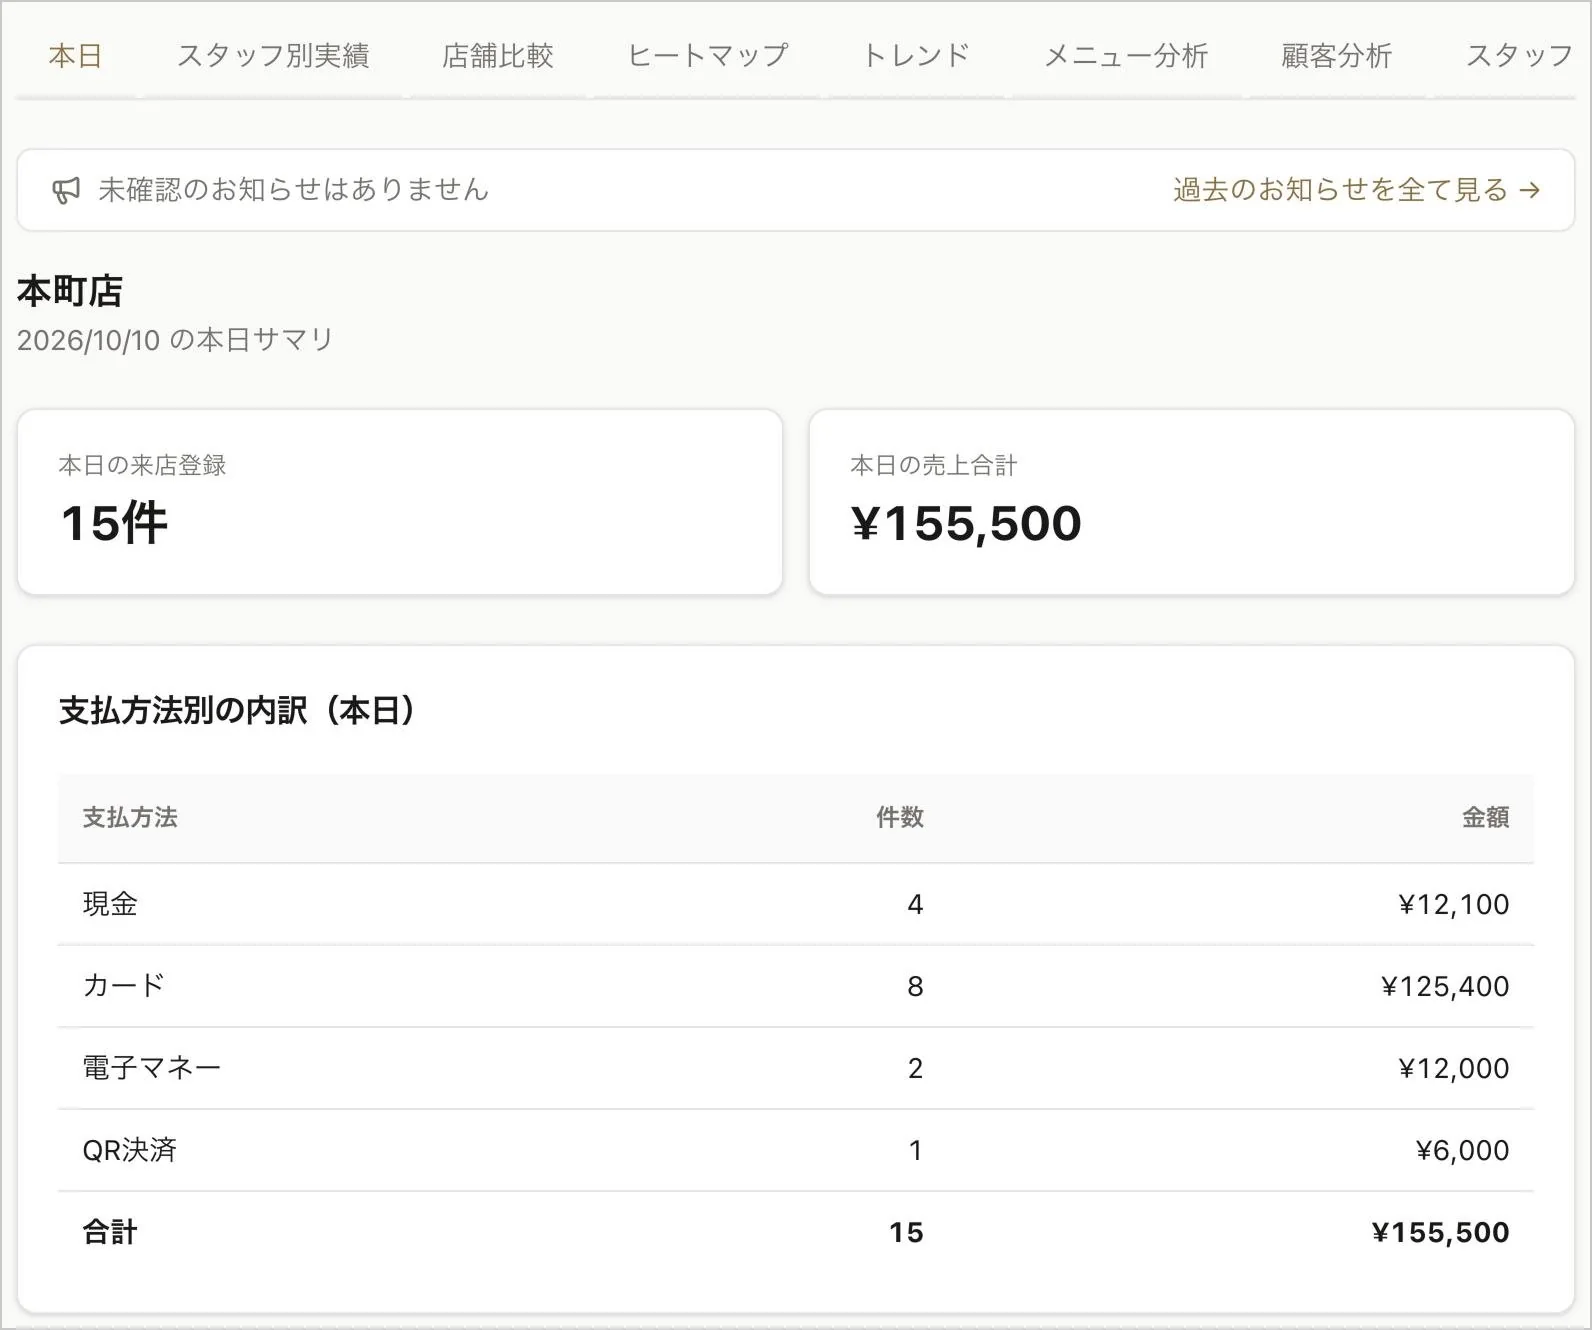Click the 支払方法 column header
Viewport: 1592px width, 1330px height.
[x=130, y=818]
